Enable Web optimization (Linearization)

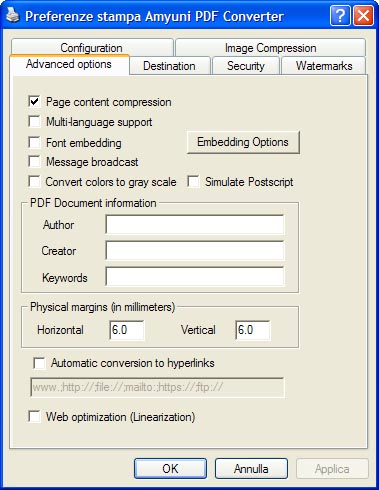[x=35, y=417]
